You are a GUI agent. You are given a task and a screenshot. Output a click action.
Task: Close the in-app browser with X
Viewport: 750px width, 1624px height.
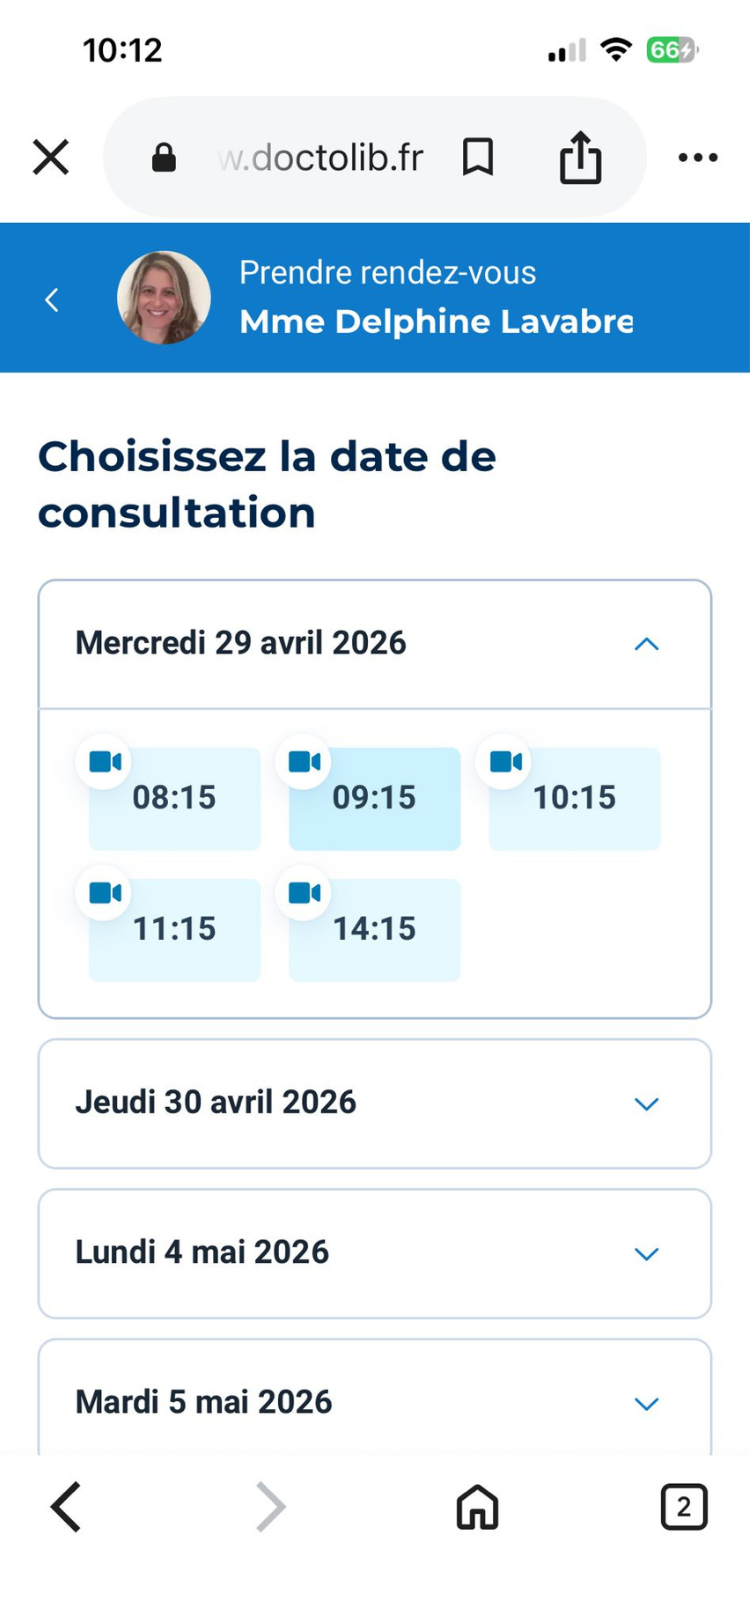(x=51, y=157)
